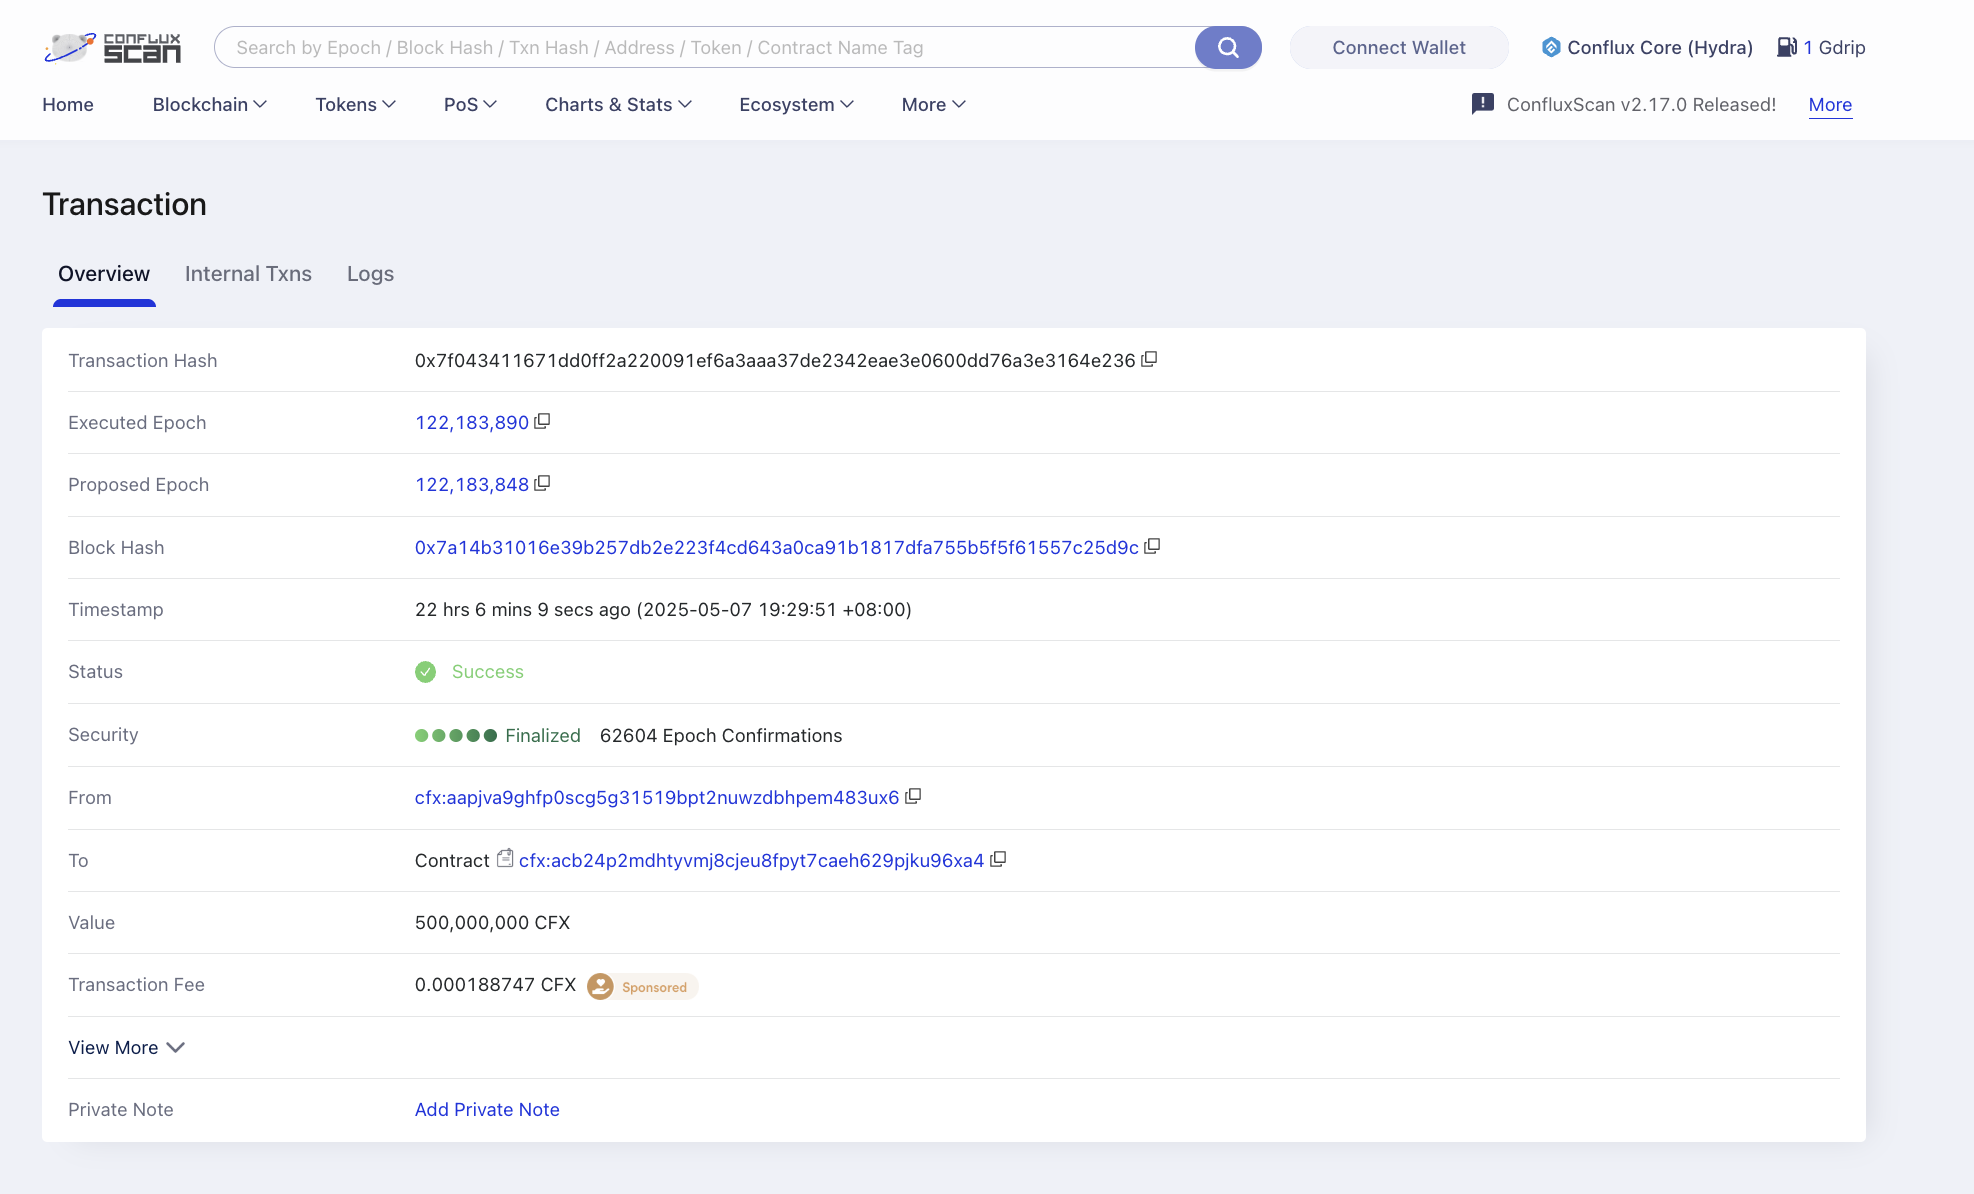This screenshot has height=1194, width=1974.
Task: Click the gas pump Gdrip icon
Action: tap(1787, 47)
